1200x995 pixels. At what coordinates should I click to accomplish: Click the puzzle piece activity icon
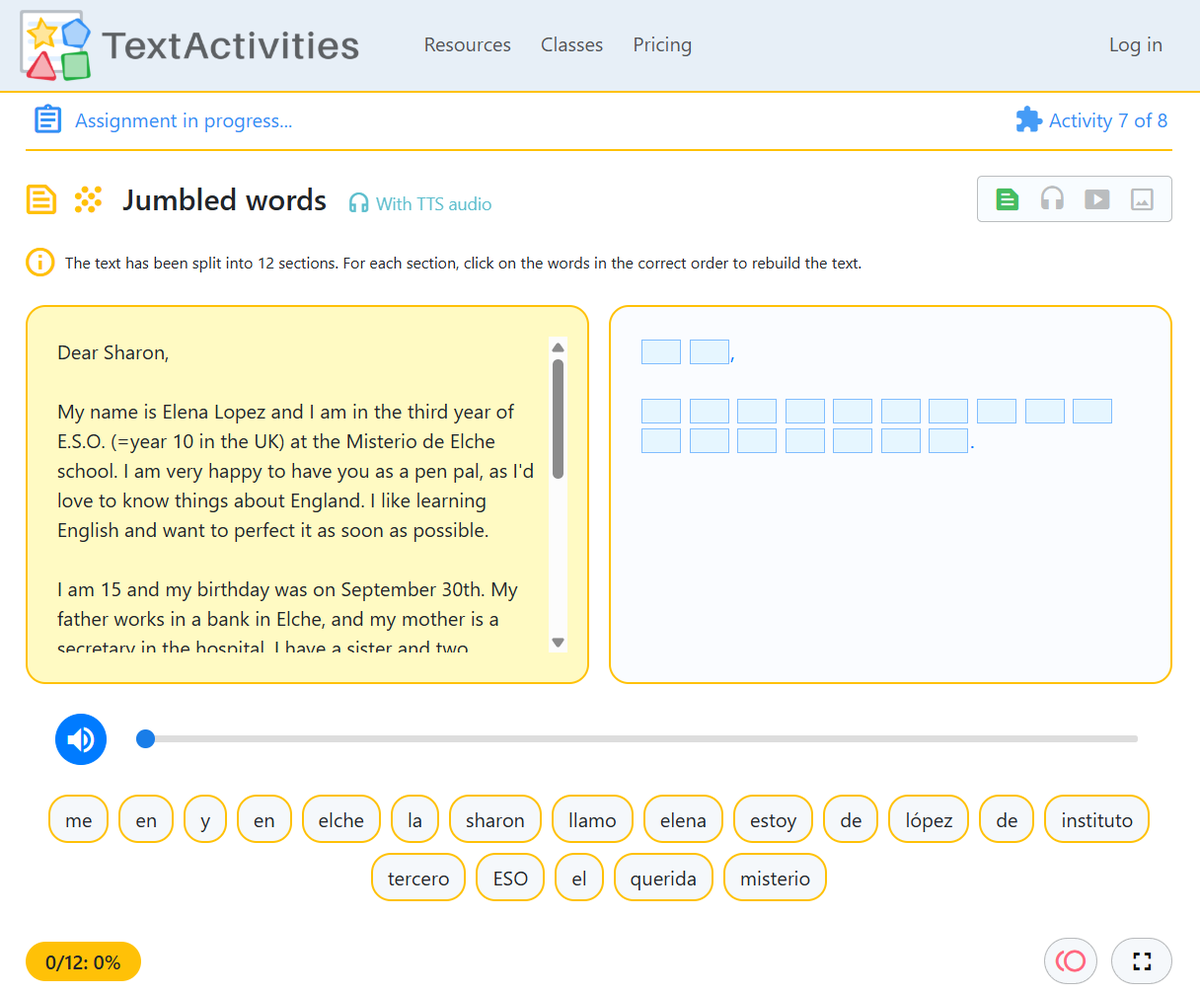[x=1028, y=120]
